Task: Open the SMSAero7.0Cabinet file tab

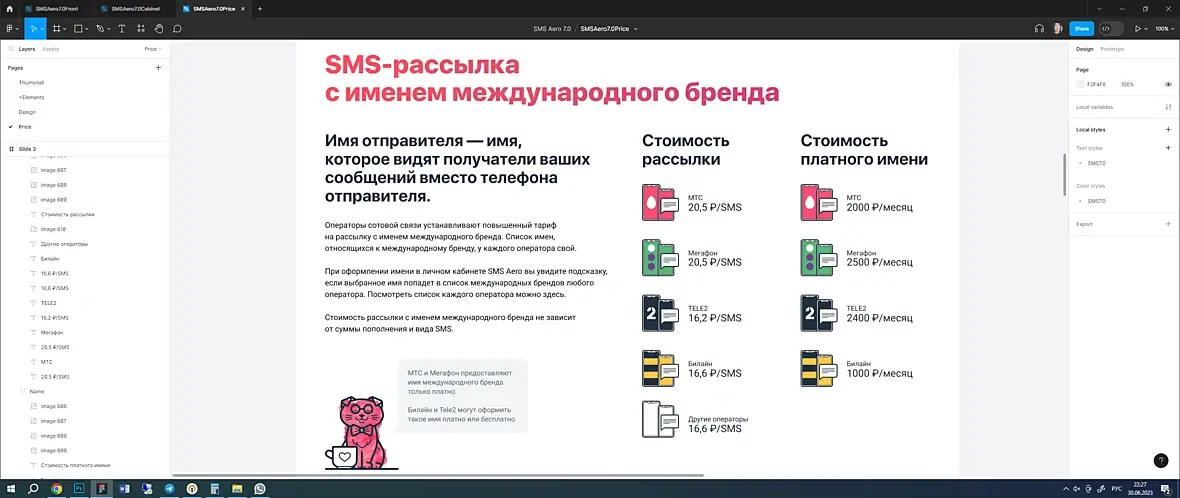Action: tap(135, 8)
